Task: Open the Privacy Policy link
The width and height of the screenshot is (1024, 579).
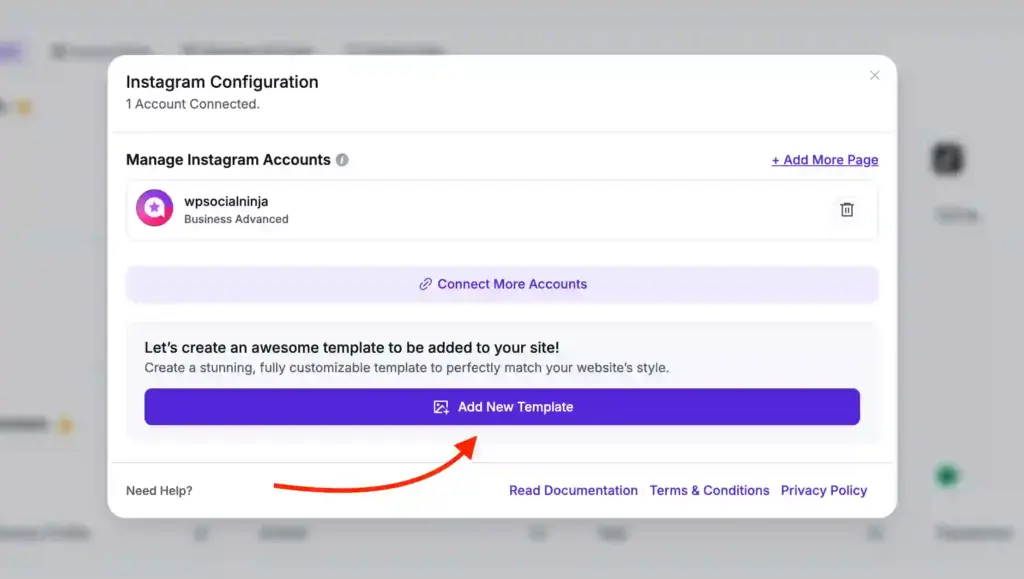Action: click(x=824, y=490)
